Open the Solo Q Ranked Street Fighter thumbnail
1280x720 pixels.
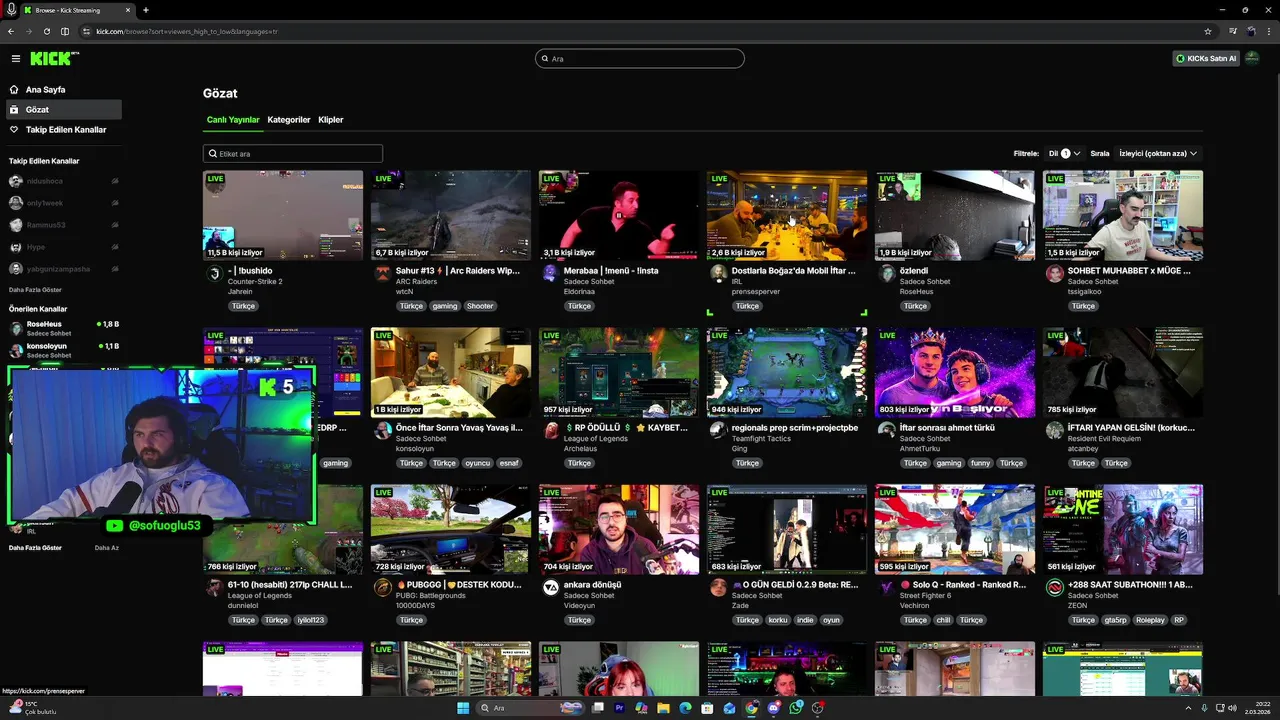tap(955, 530)
